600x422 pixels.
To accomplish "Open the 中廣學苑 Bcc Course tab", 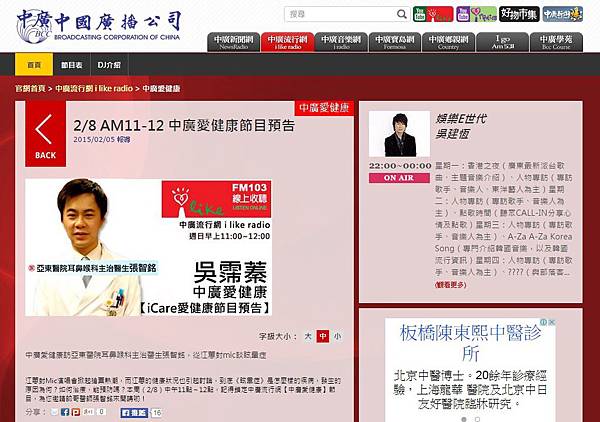I will pos(556,42).
